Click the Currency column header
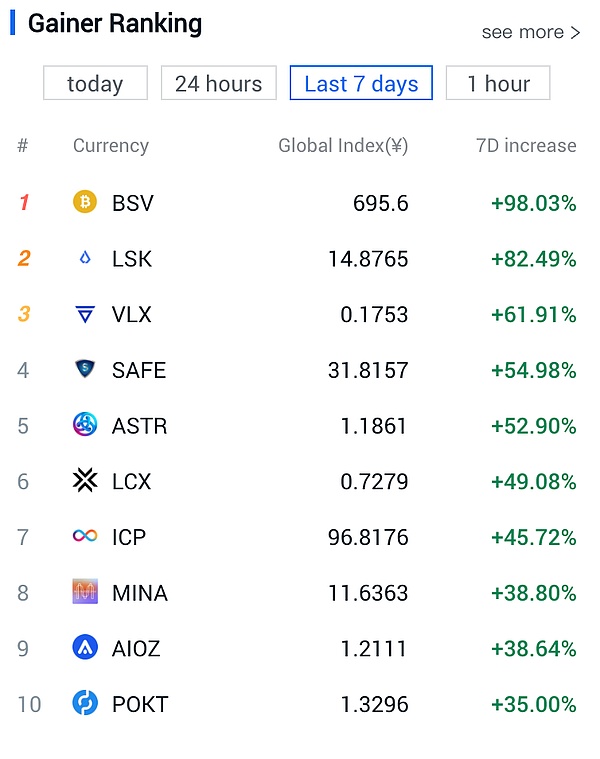Screen dimensions: 600x759 pyautogui.click(x=110, y=146)
